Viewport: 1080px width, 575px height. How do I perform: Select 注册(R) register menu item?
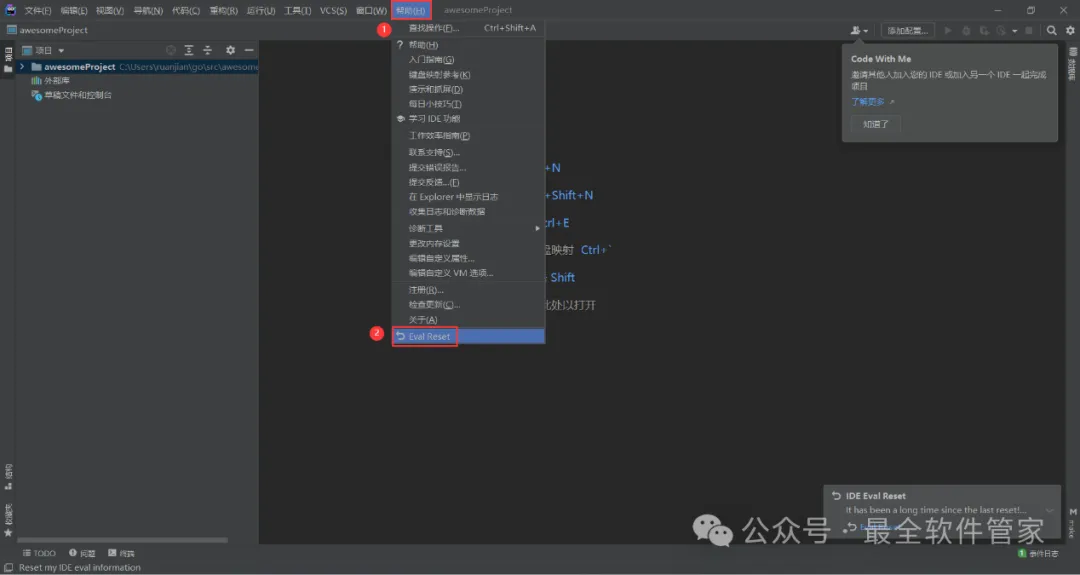click(x=468, y=290)
